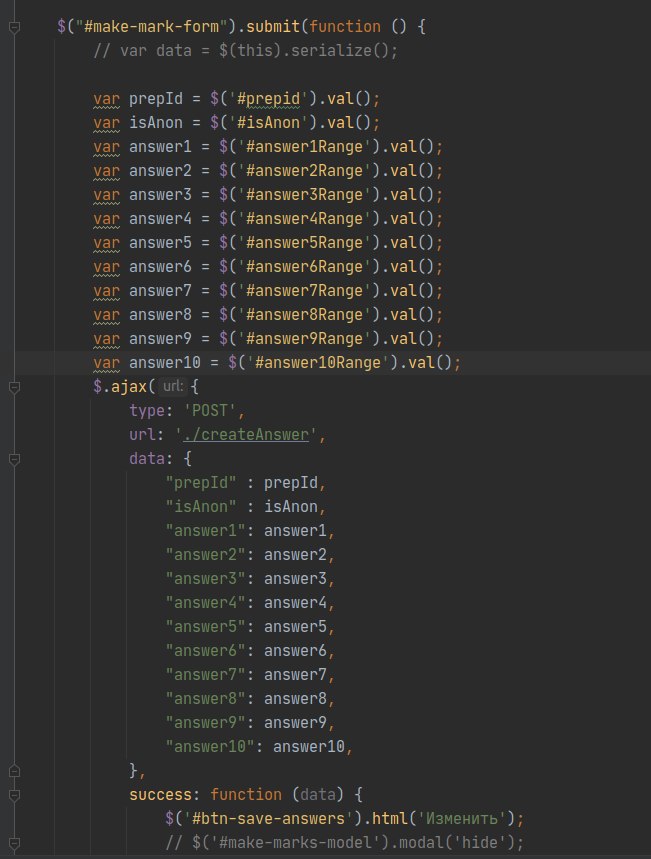Collapse the make-mark-form submit function fold
The width and height of the screenshot is (651, 859).
tap(15, 27)
